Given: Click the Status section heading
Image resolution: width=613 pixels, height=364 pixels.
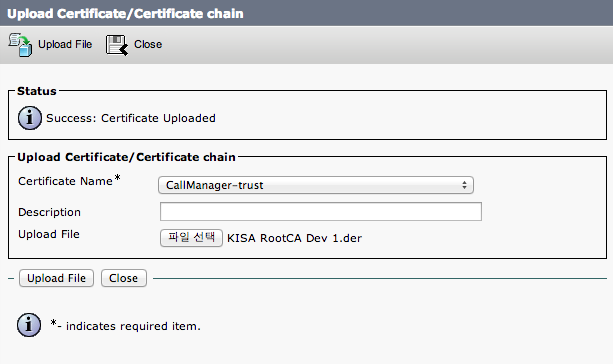Looking at the screenshot, I should 37,91.
